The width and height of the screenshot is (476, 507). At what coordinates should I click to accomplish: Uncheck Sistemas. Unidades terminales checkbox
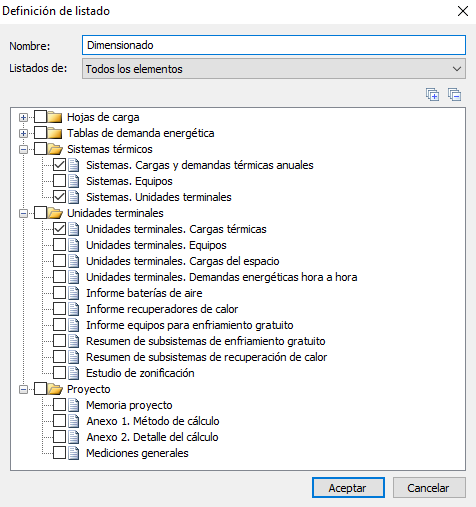pos(59,197)
